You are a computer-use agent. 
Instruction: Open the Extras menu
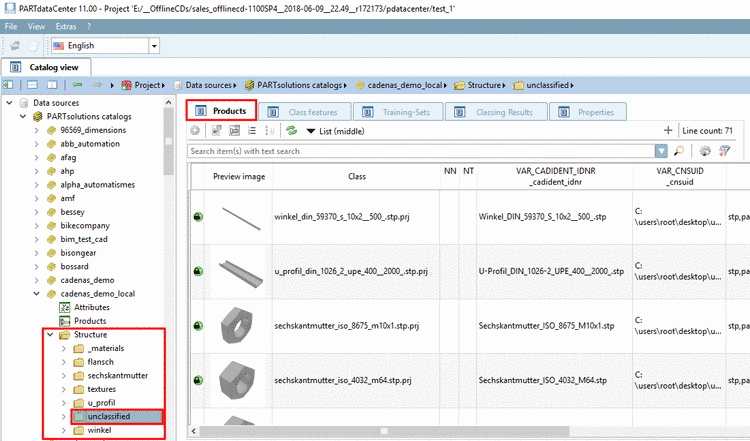click(x=66, y=26)
